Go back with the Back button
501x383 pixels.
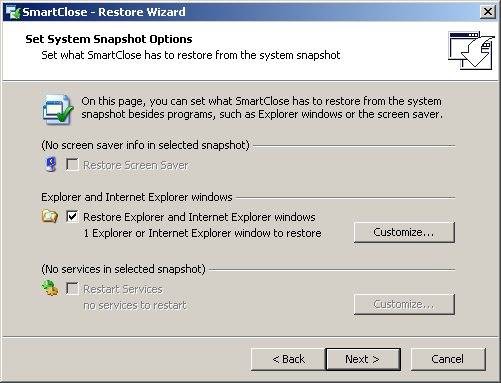point(288,359)
